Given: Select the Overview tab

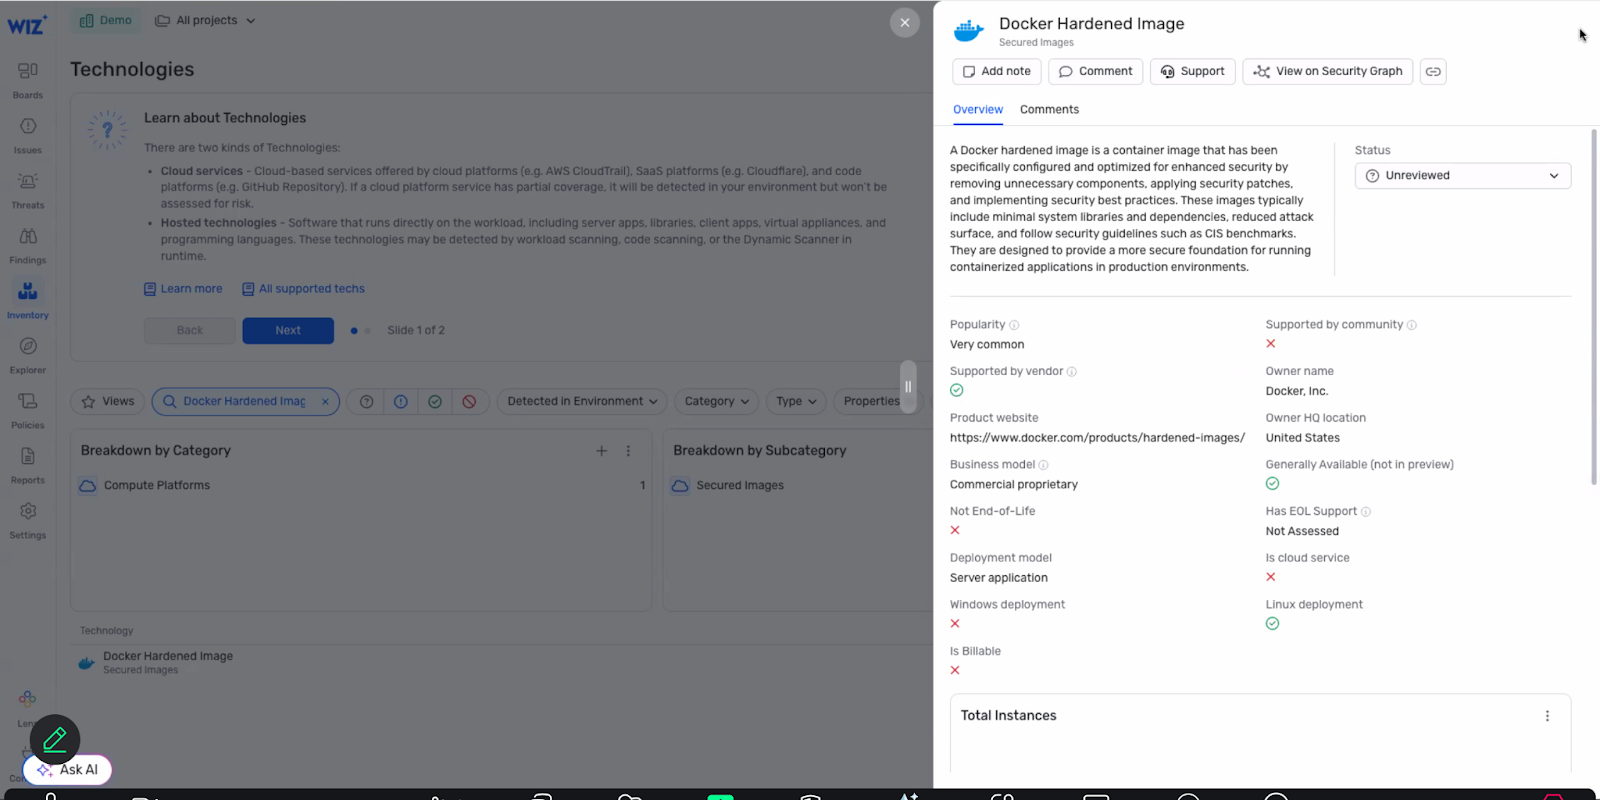Looking at the screenshot, I should [977, 110].
